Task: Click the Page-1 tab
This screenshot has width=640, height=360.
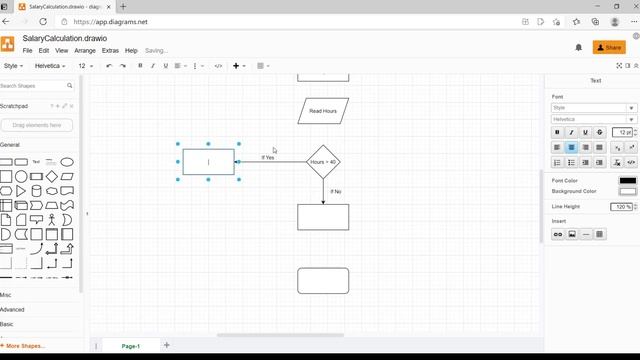Action: point(131,346)
